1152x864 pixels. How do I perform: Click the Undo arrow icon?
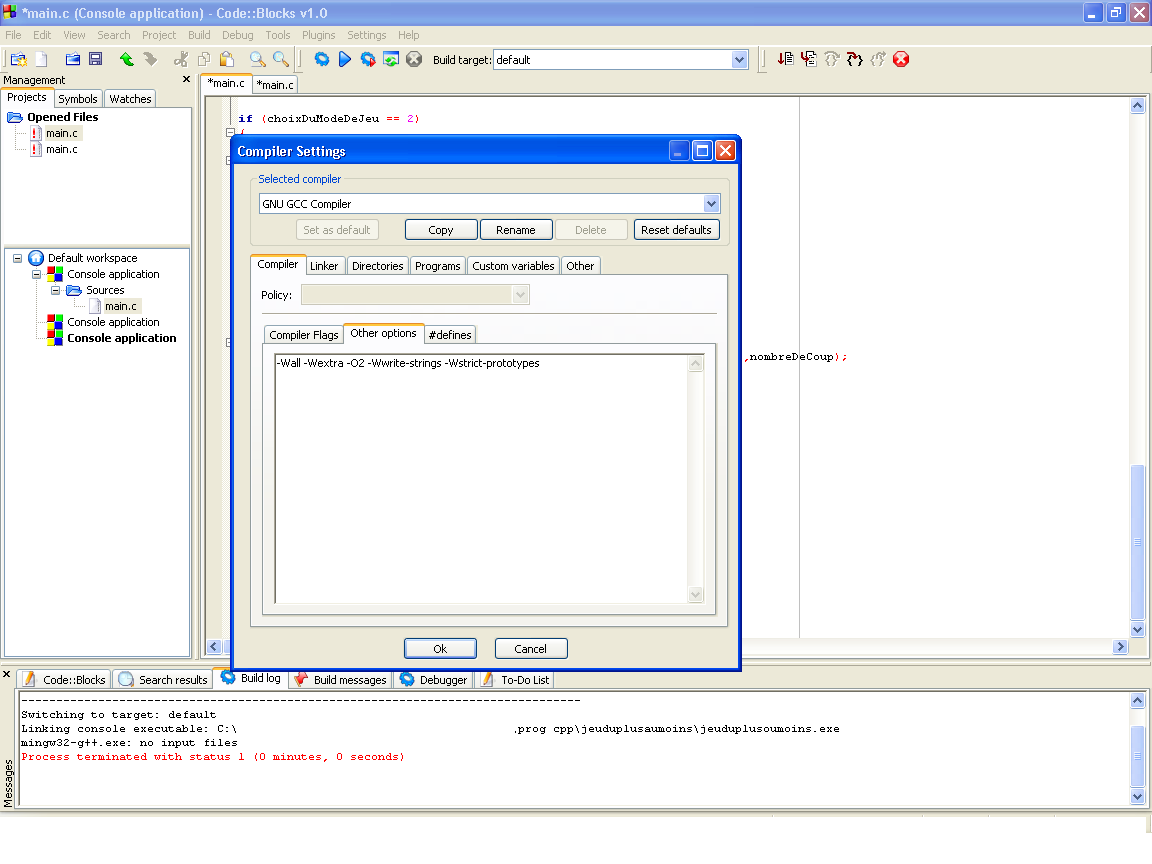126,59
